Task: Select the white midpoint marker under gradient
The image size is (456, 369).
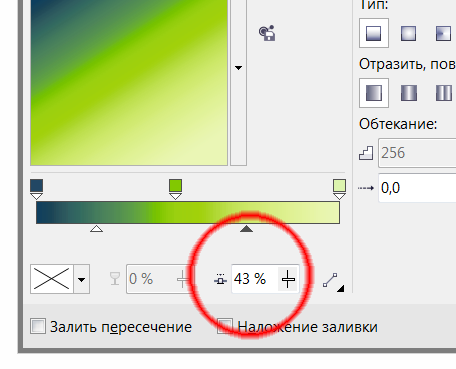Action: pyautogui.click(x=97, y=229)
